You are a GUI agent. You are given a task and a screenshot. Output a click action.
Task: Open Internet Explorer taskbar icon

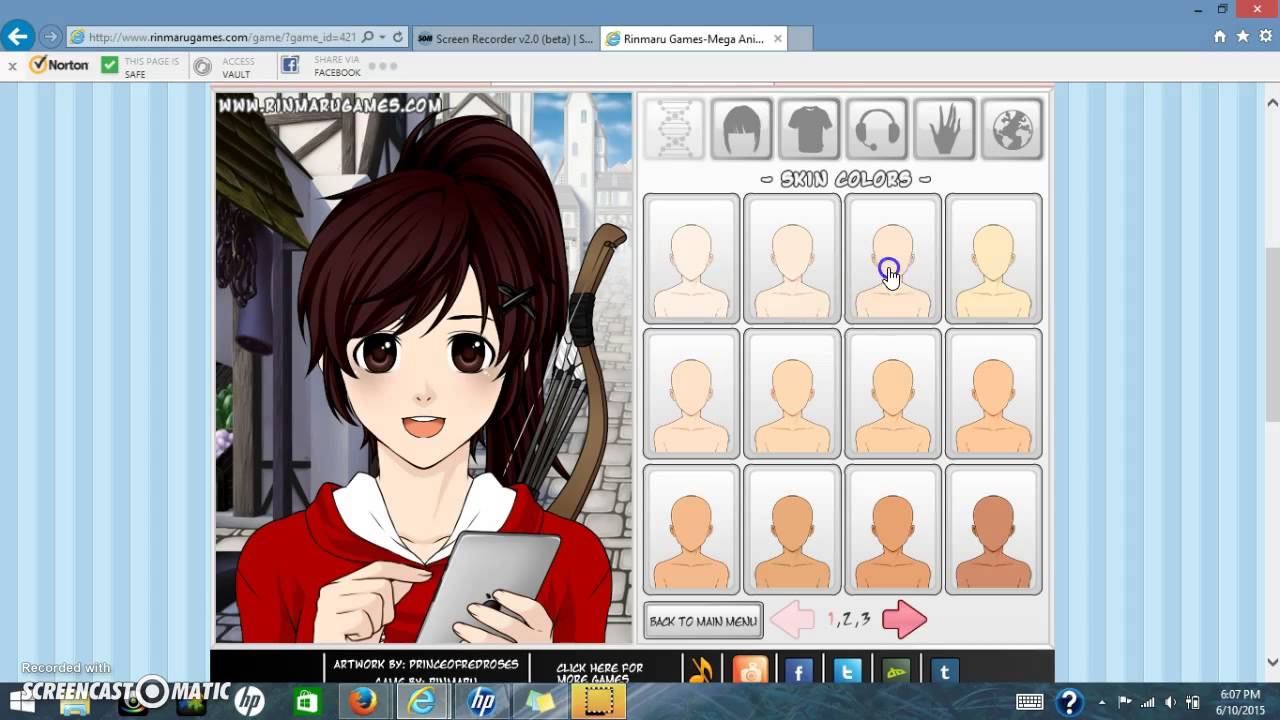tap(422, 701)
